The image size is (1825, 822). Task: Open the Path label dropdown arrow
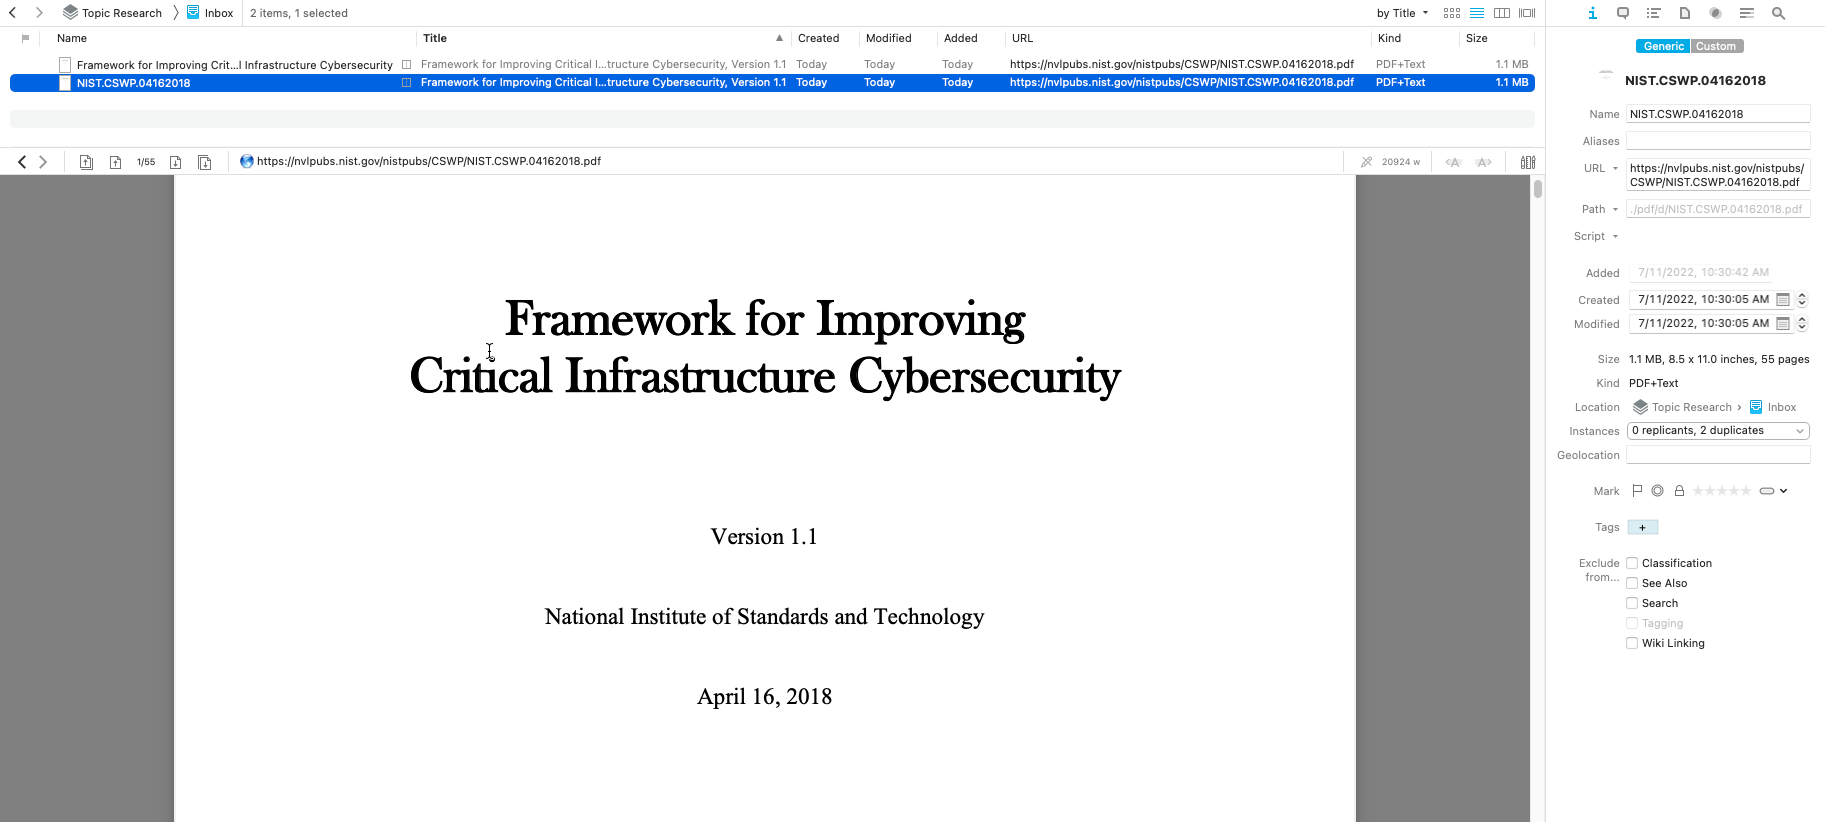pyautogui.click(x=1615, y=209)
